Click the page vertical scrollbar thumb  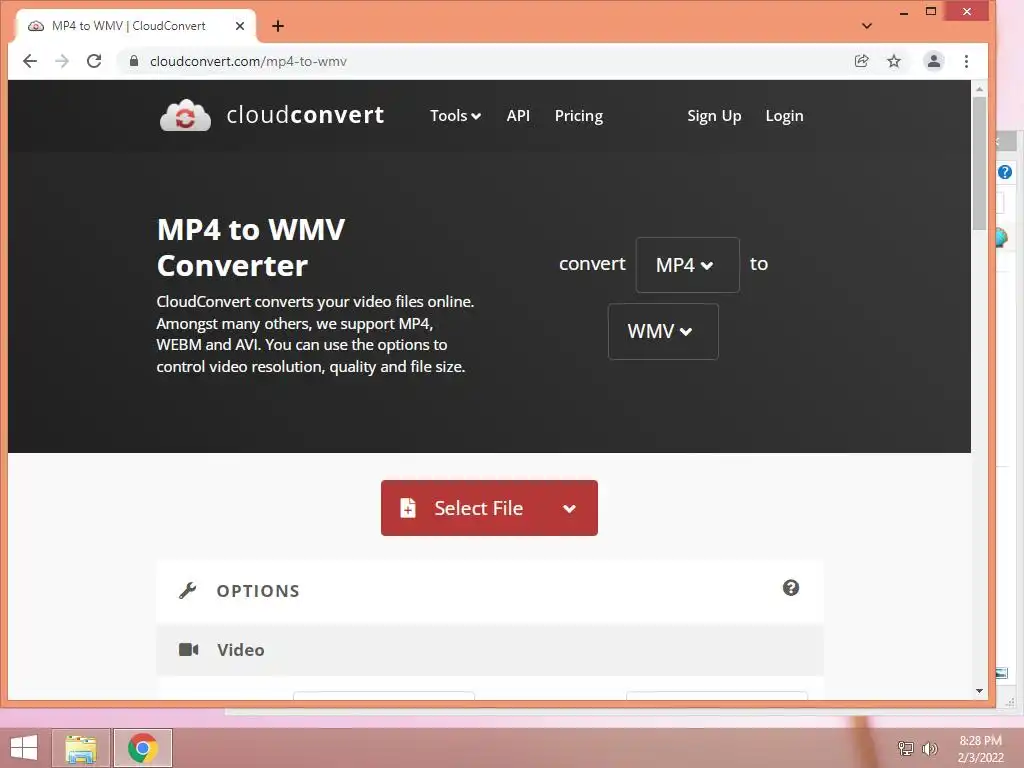click(979, 163)
